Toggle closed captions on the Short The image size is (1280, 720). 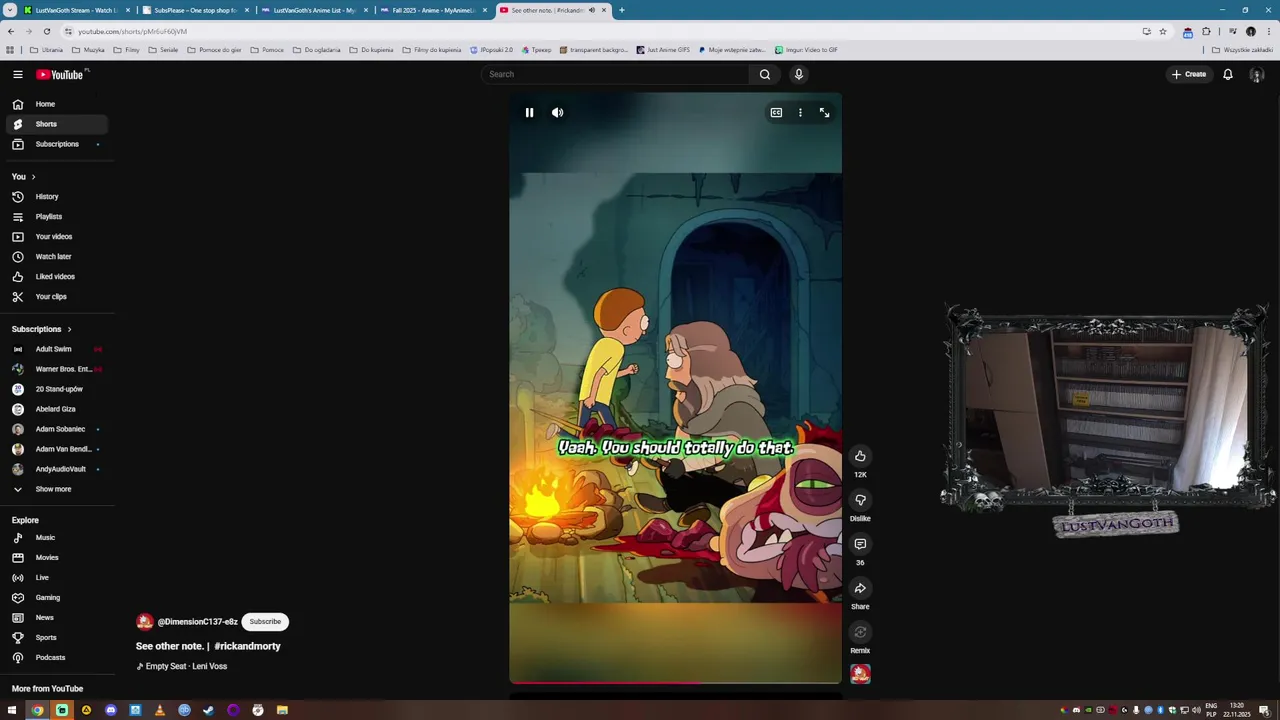[x=776, y=113]
